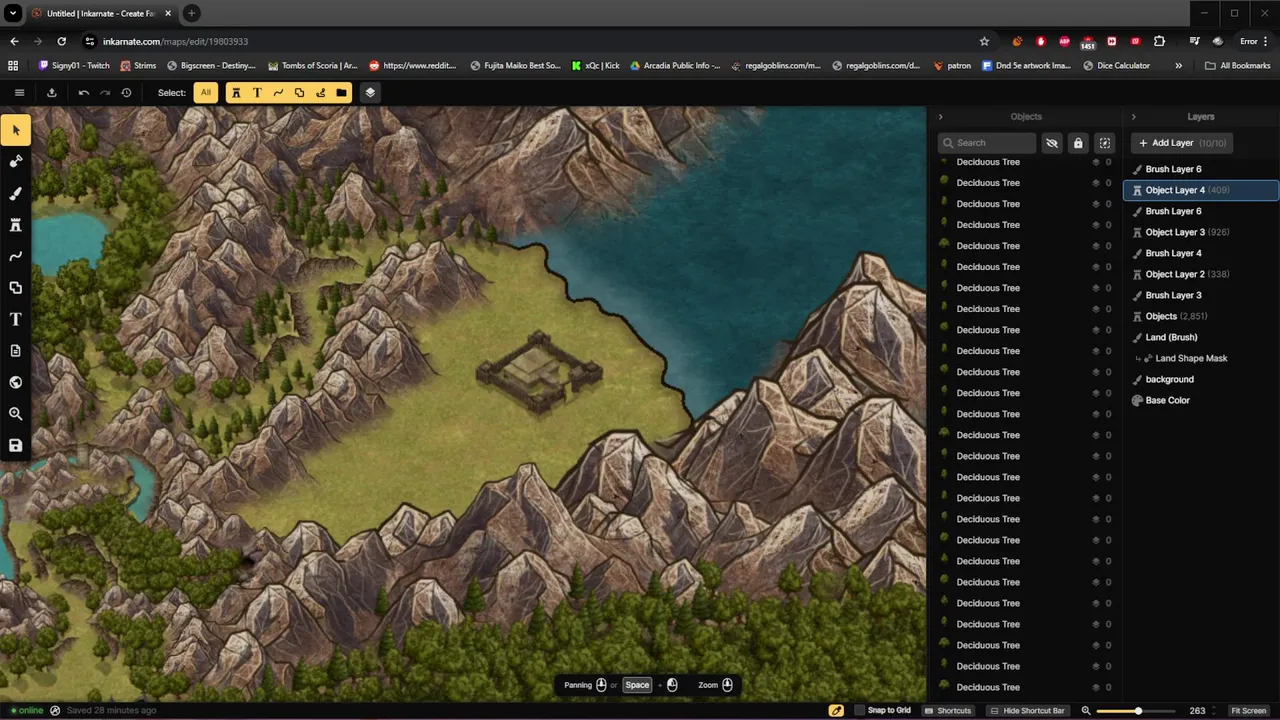The image size is (1280, 720).
Task: Select Object Layer 4 in Layers
Action: point(1201,190)
